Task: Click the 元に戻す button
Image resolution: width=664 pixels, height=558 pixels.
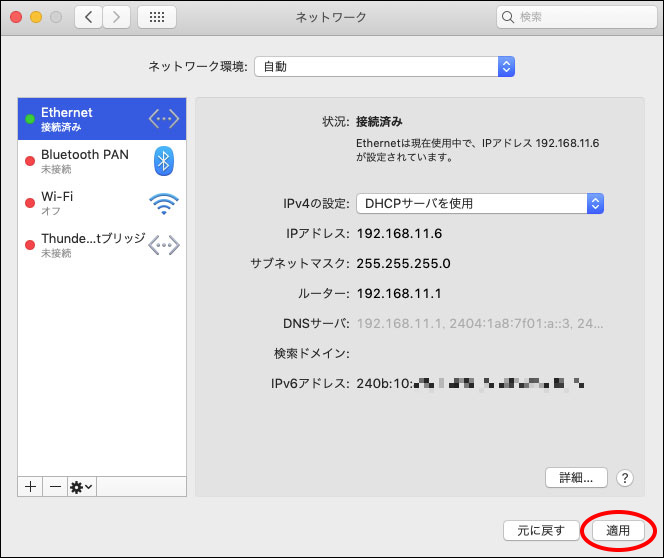Action: pyautogui.click(x=541, y=530)
